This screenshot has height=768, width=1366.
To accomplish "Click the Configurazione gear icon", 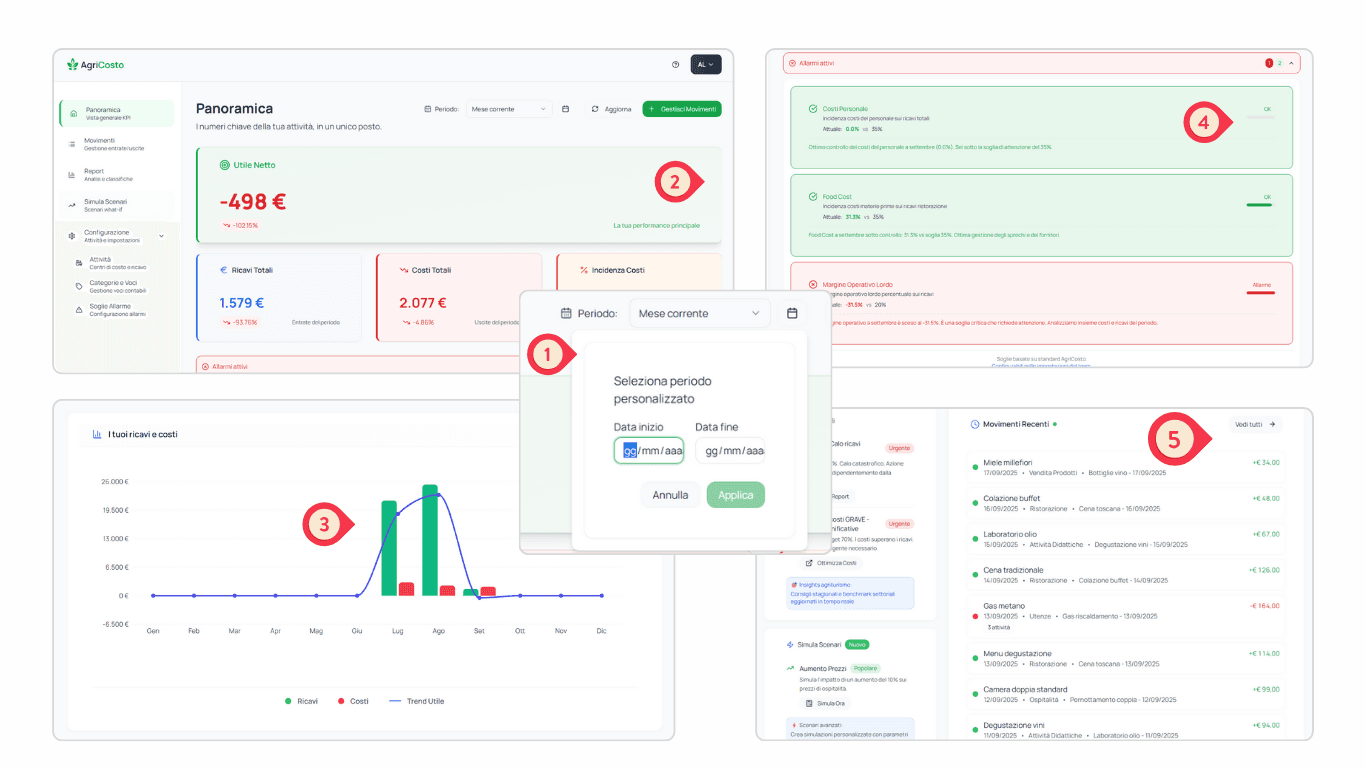I will [x=70, y=235].
